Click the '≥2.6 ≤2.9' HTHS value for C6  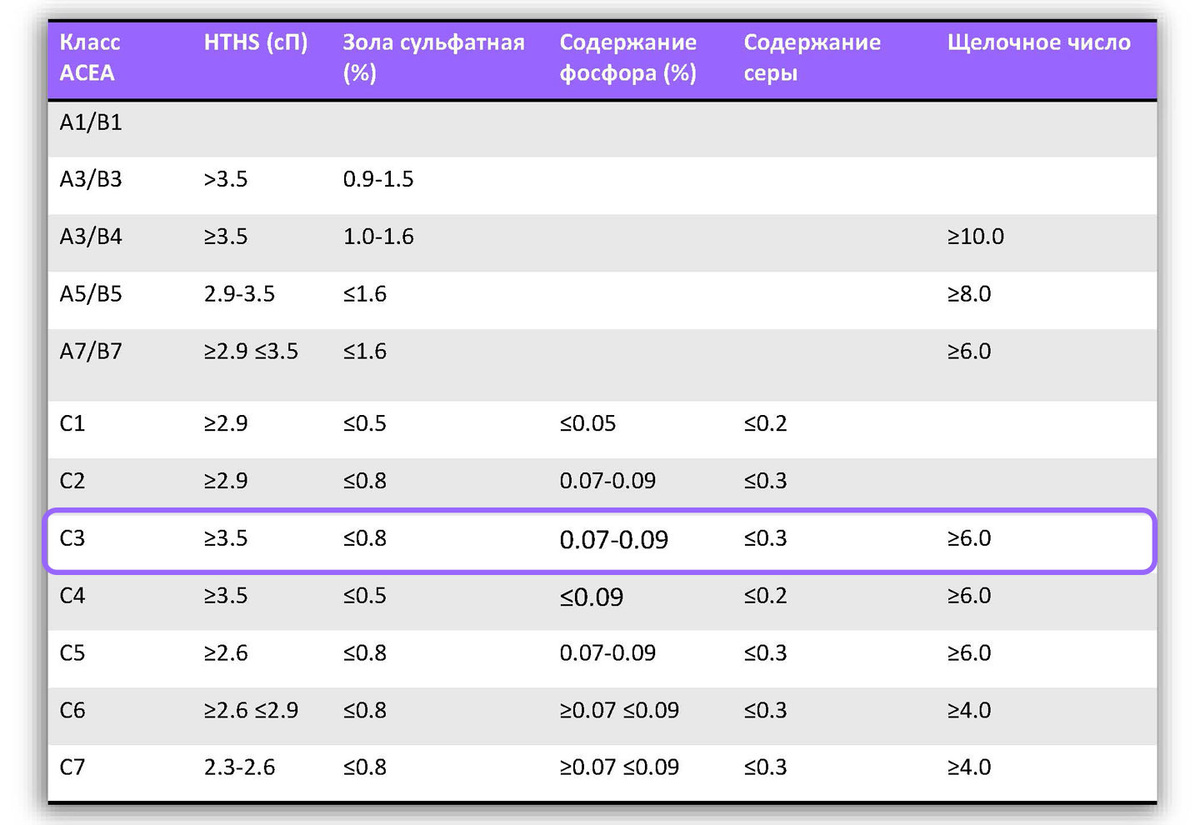tap(250, 710)
